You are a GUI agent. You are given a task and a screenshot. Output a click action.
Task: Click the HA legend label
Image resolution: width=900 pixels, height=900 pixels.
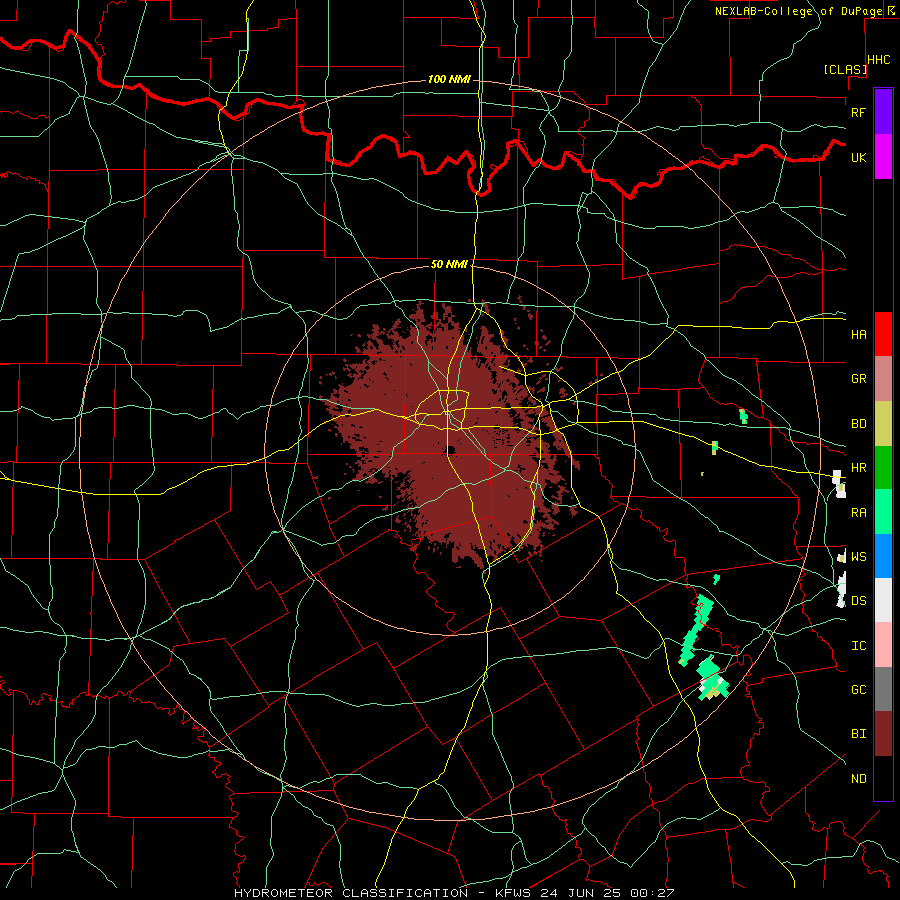(858, 334)
